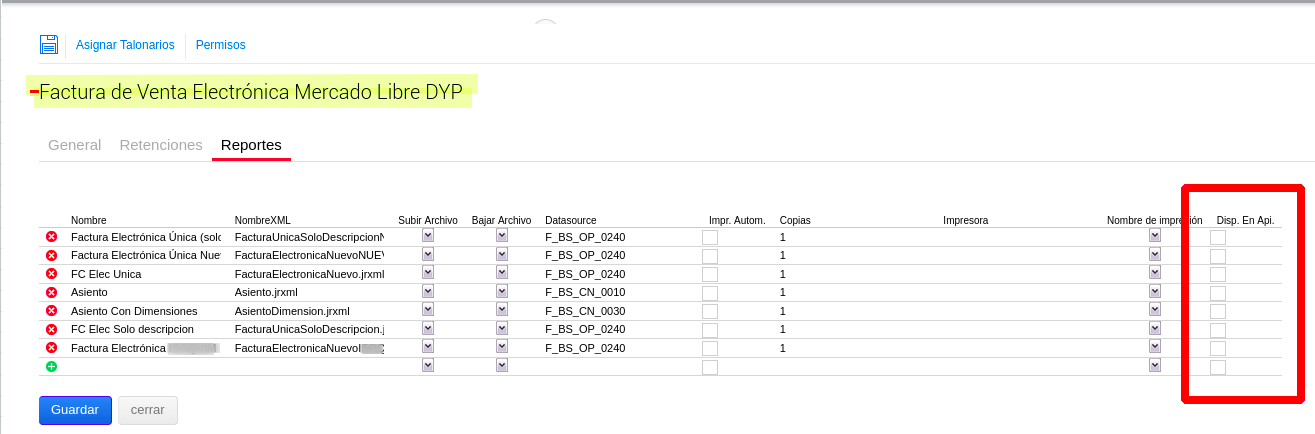
Task: Select the Reportes tab
Action: tap(251, 145)
